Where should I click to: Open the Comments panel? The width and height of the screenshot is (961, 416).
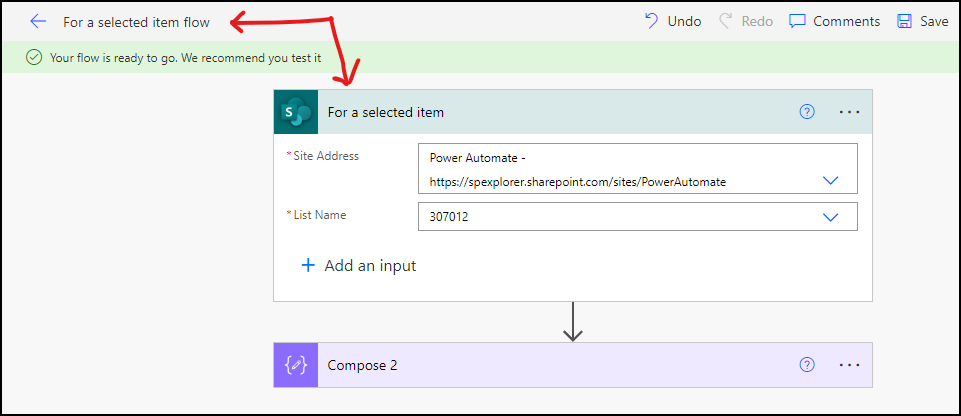pos(834,21)
